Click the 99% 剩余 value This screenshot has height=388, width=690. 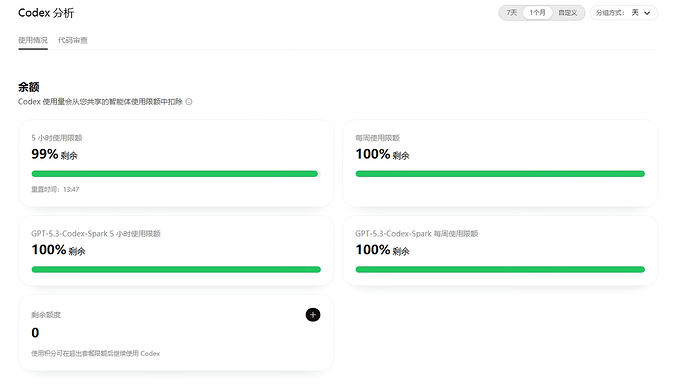tap(54, 154)
